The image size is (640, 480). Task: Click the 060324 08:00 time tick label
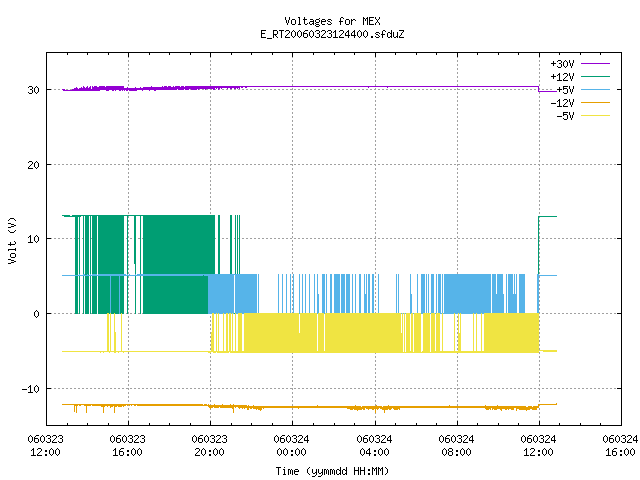point(456,445)
